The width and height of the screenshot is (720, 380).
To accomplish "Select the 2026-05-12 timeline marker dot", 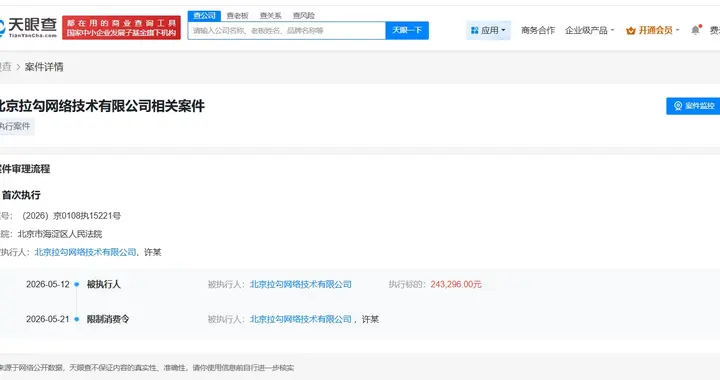I will pyautogui.click(x=77, y=285).
